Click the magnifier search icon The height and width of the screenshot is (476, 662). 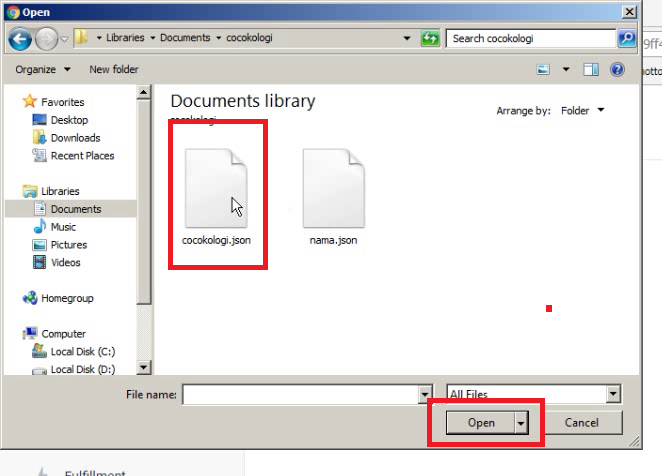[x=627, y=38]
